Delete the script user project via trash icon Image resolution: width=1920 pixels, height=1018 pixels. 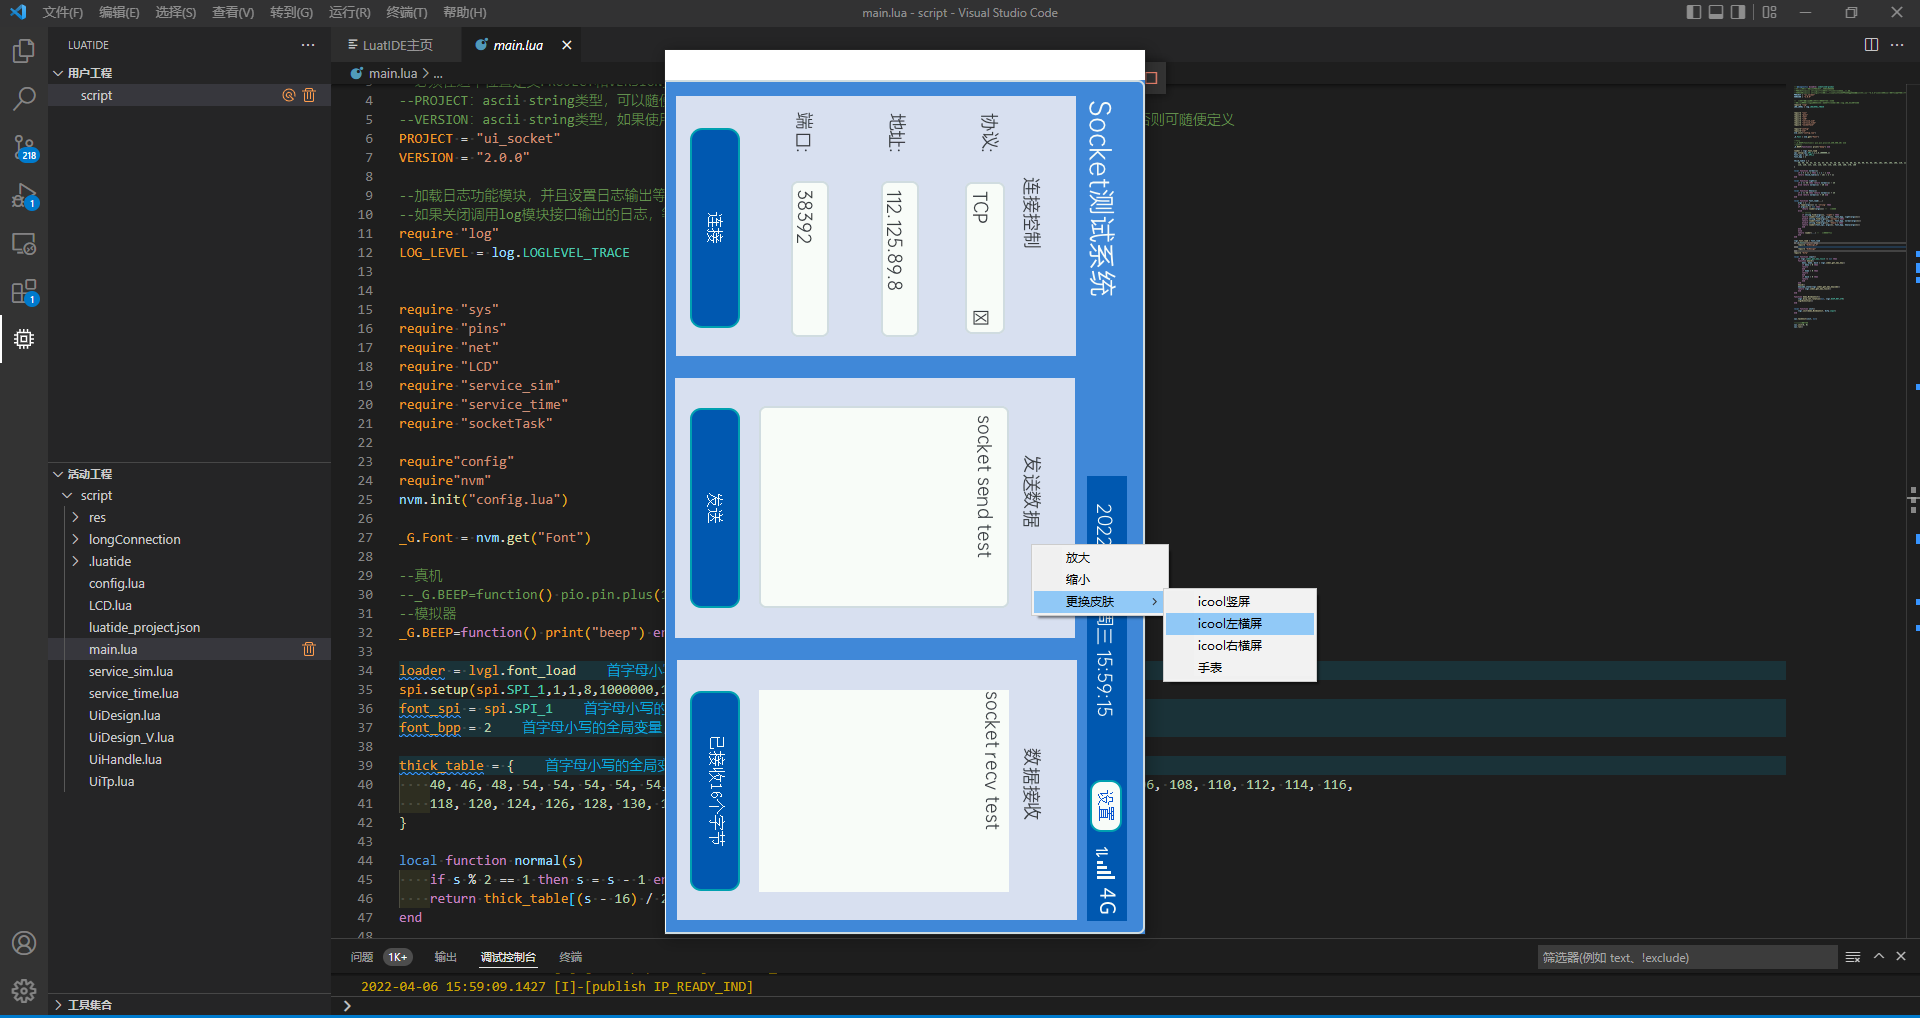point(309,95)
